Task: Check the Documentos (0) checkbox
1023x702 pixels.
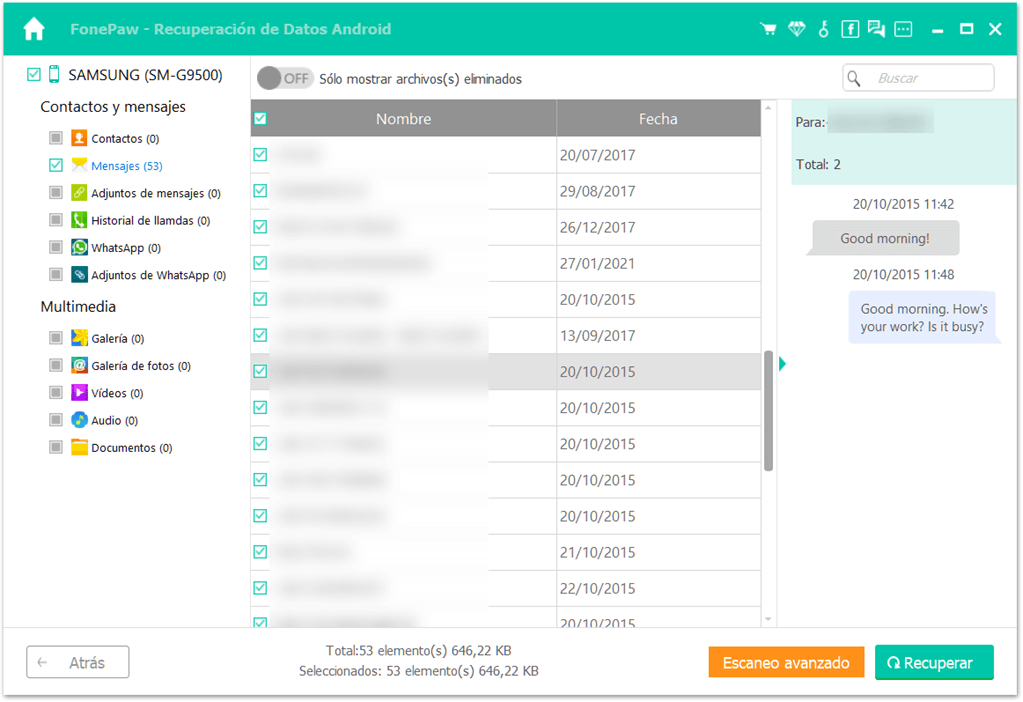Action: point(56,447)
